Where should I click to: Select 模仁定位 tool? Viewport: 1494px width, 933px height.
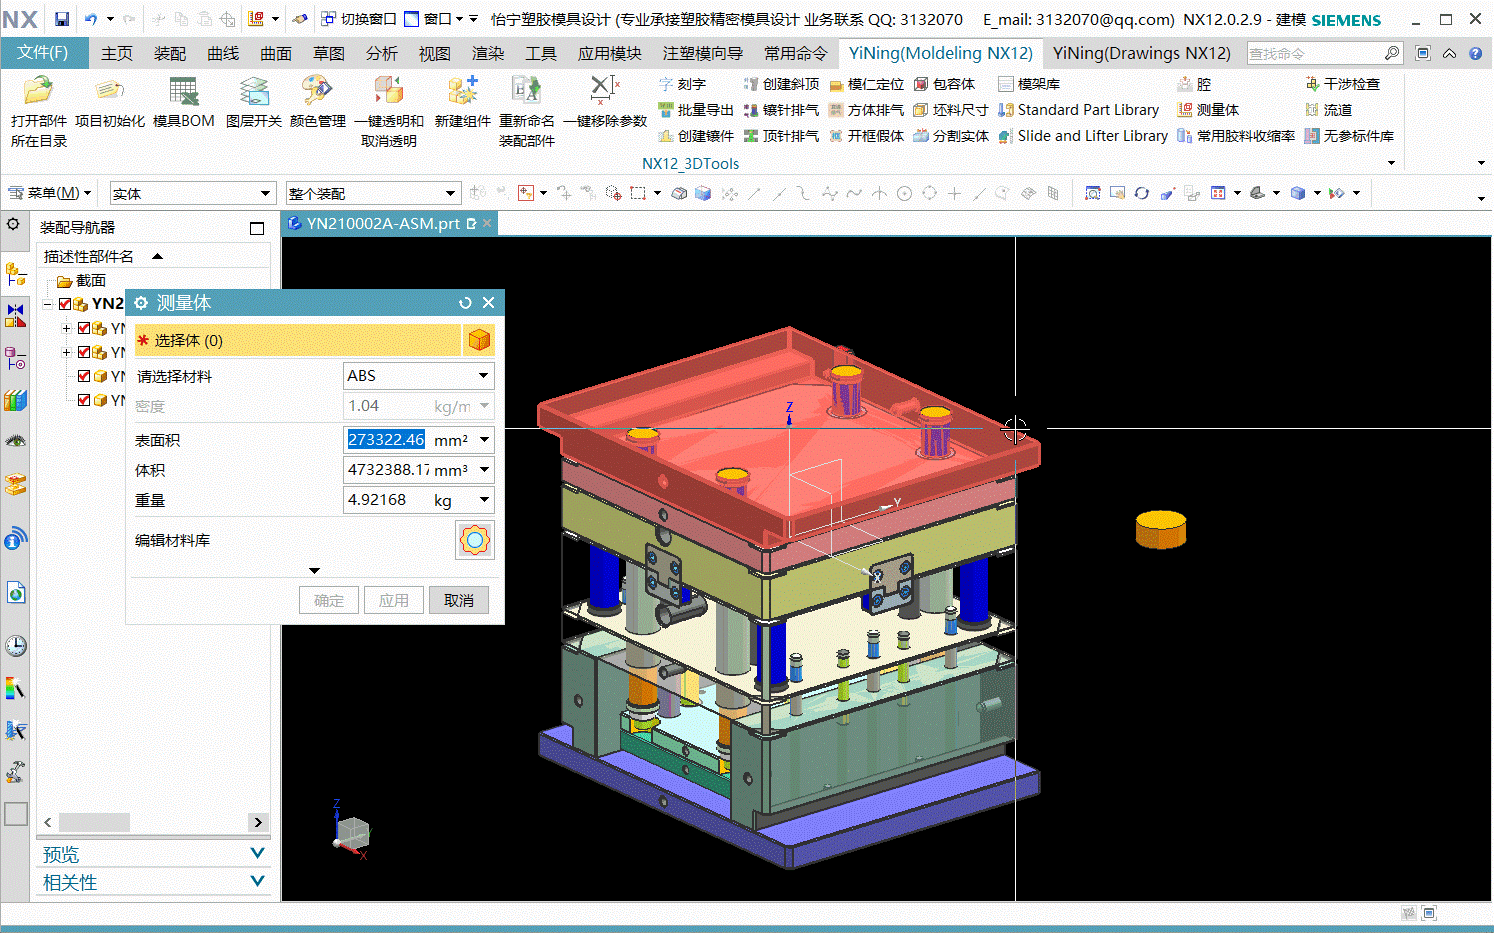(866, 84)
